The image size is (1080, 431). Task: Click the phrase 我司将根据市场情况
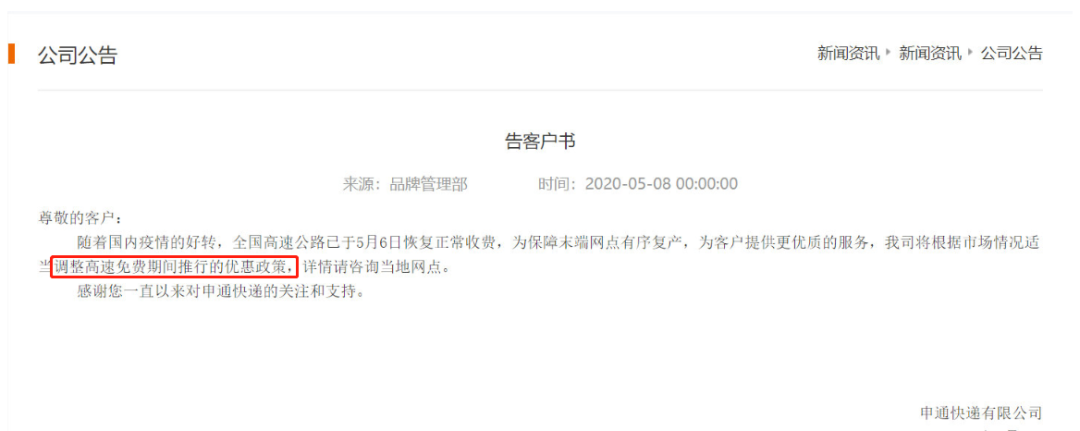953,242
